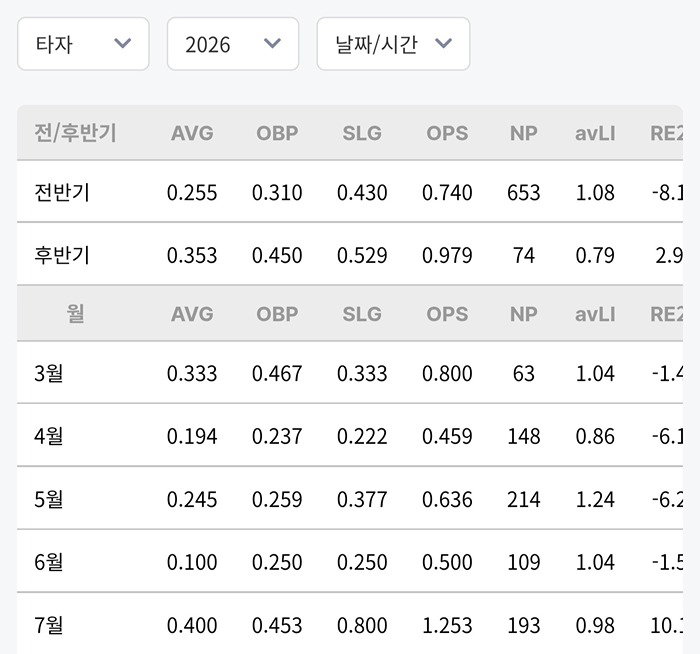Select the 후반기 row

[x=350, y=254]
